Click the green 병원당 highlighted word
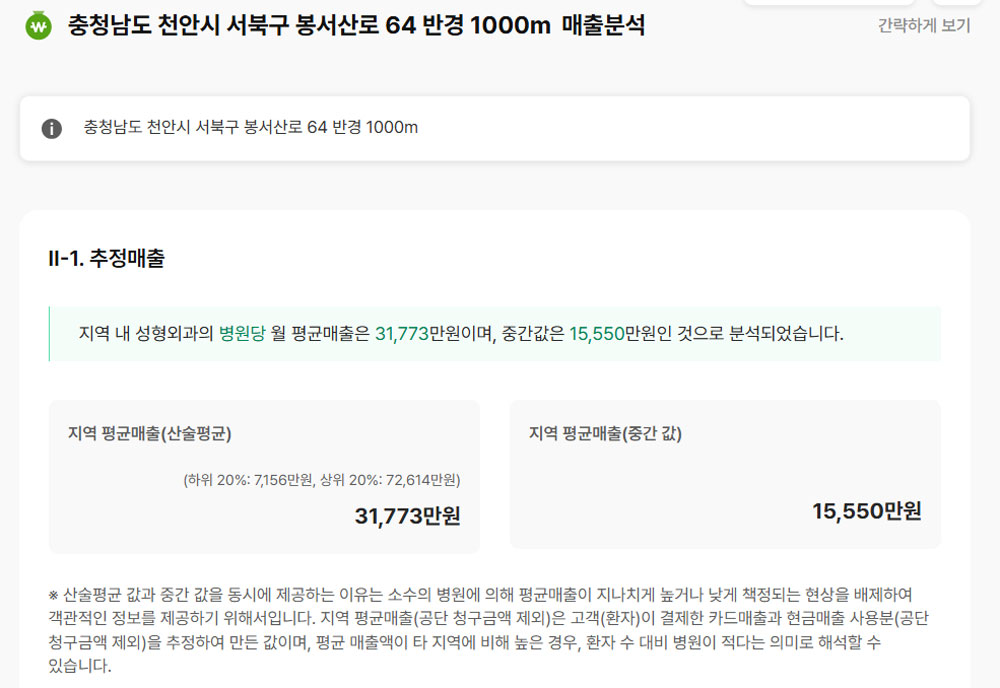Viewport: 1000px width, 688px height. point(242,333)
